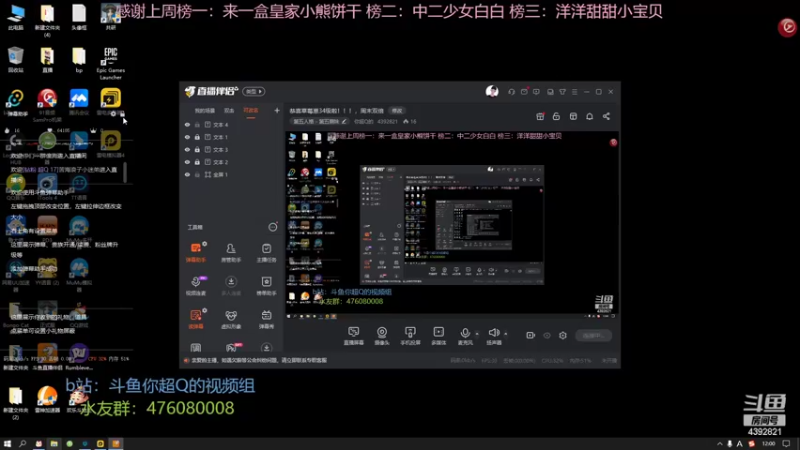Open the 主播任务 tool icon

266,252
